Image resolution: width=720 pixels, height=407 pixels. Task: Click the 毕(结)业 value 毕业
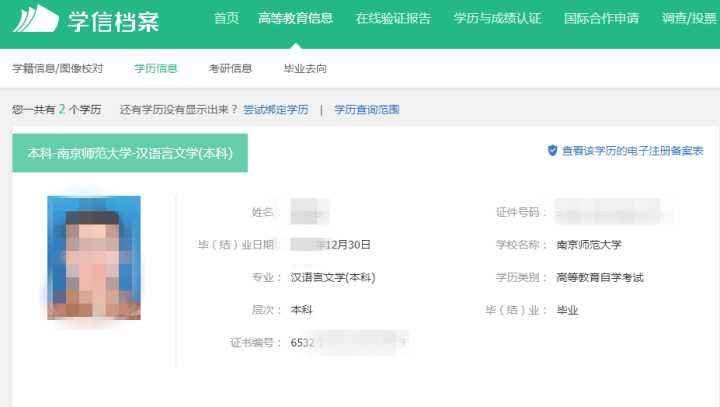tap(567, 310)
